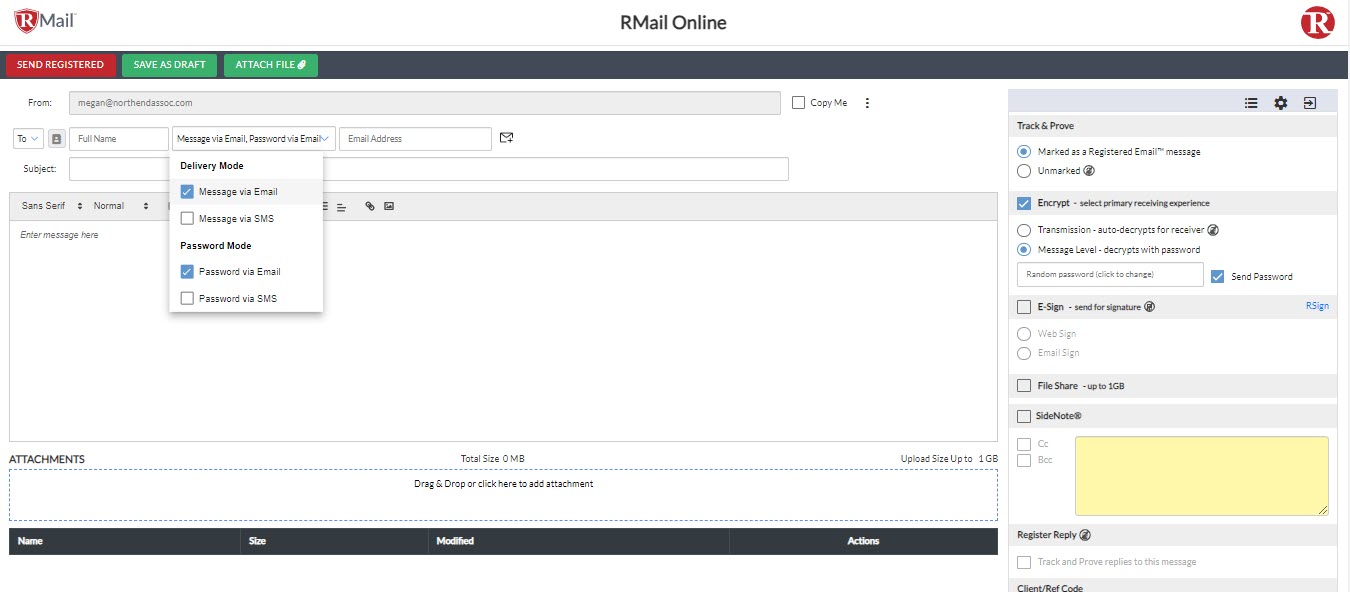Image resolution: width=1350 pixels, height=592 pixels.
Task: Click the Subject input field
Action: click(x=429, y=169)
